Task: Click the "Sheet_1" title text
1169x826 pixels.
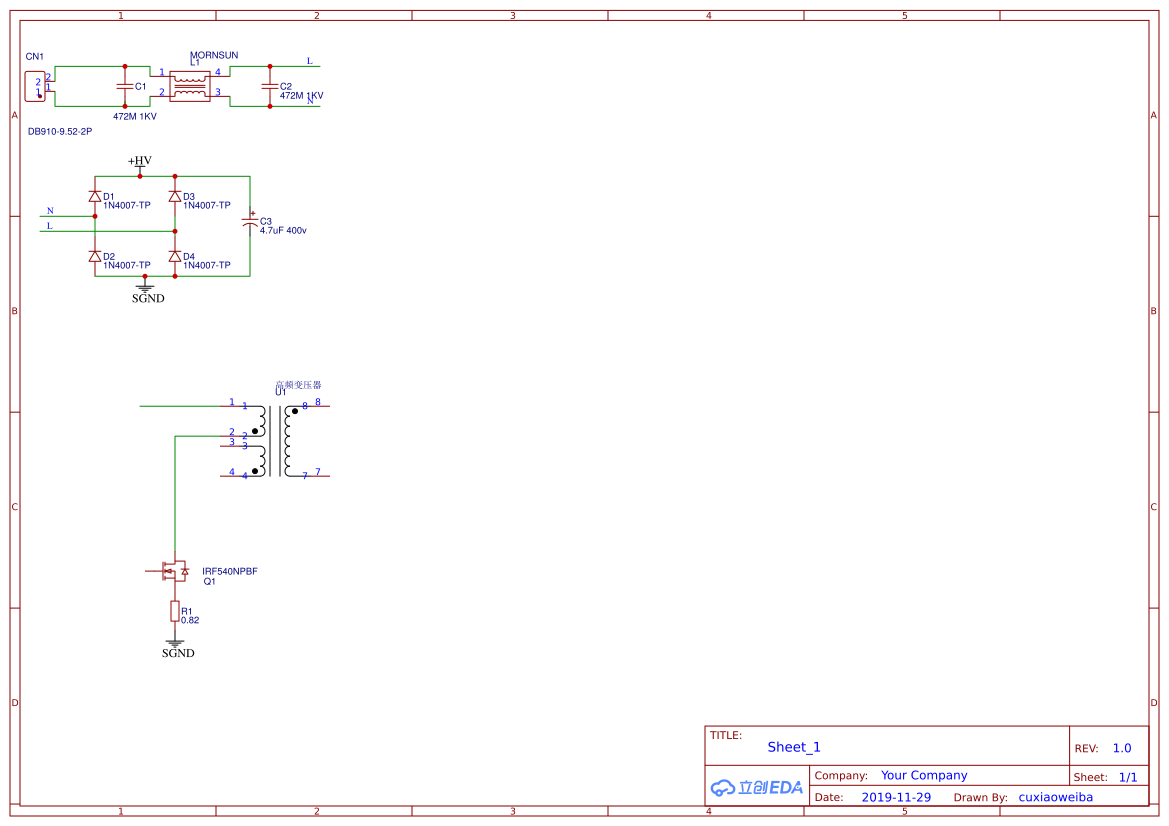Action: [794, 747]
